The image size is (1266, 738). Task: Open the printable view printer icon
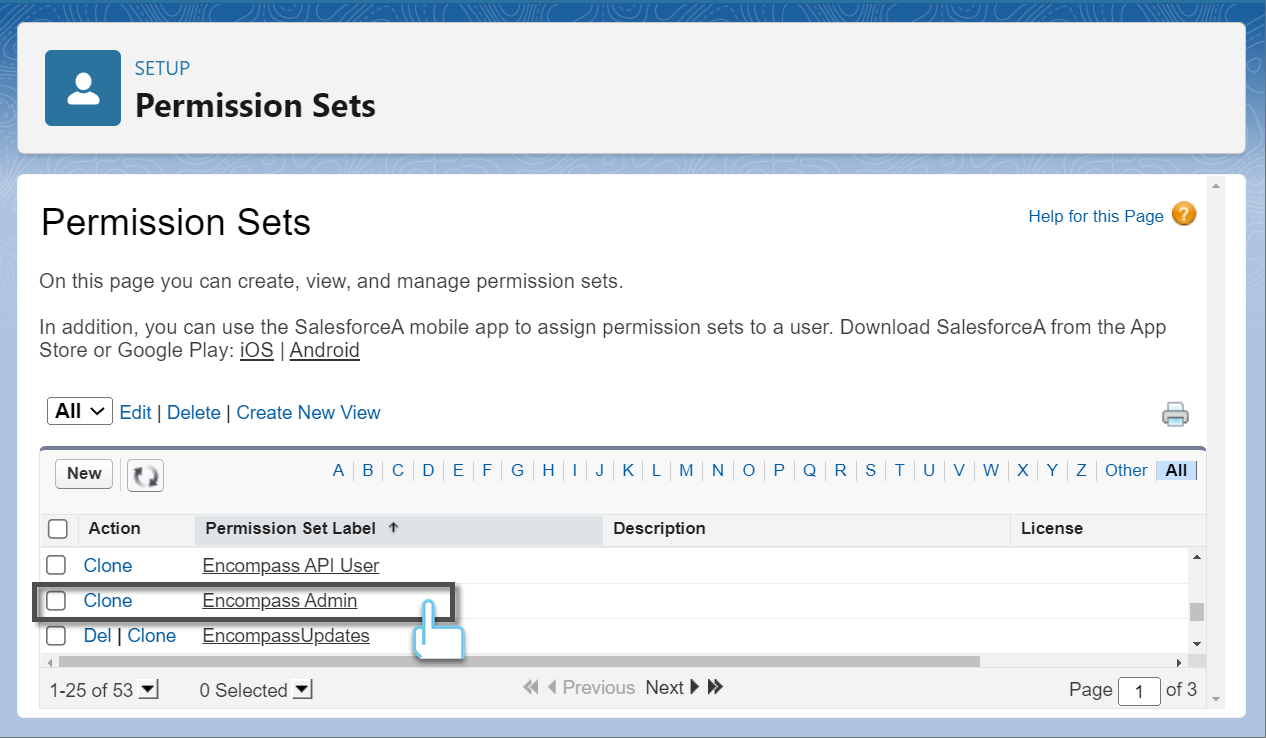(1175, 414)
